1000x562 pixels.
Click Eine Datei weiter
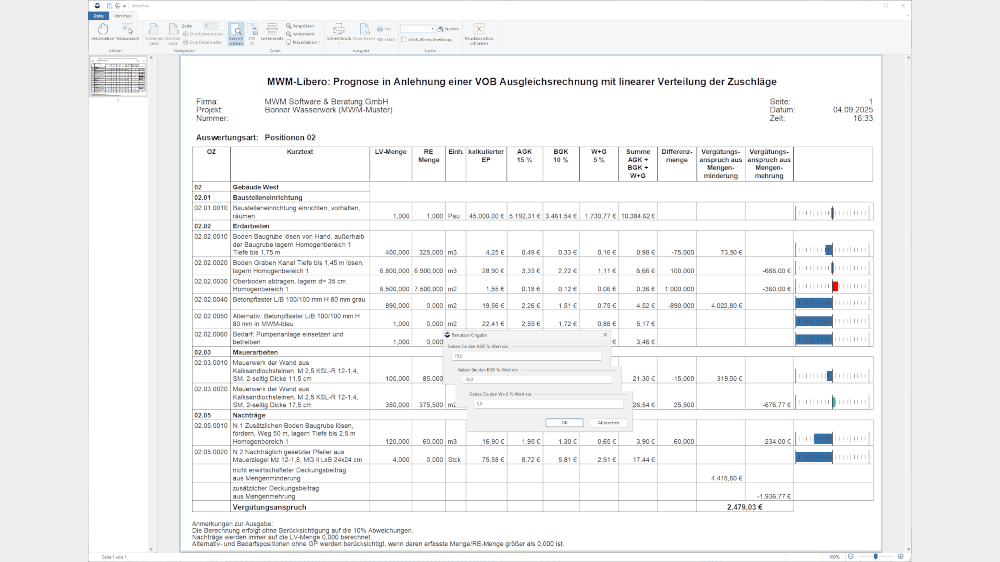203,42
